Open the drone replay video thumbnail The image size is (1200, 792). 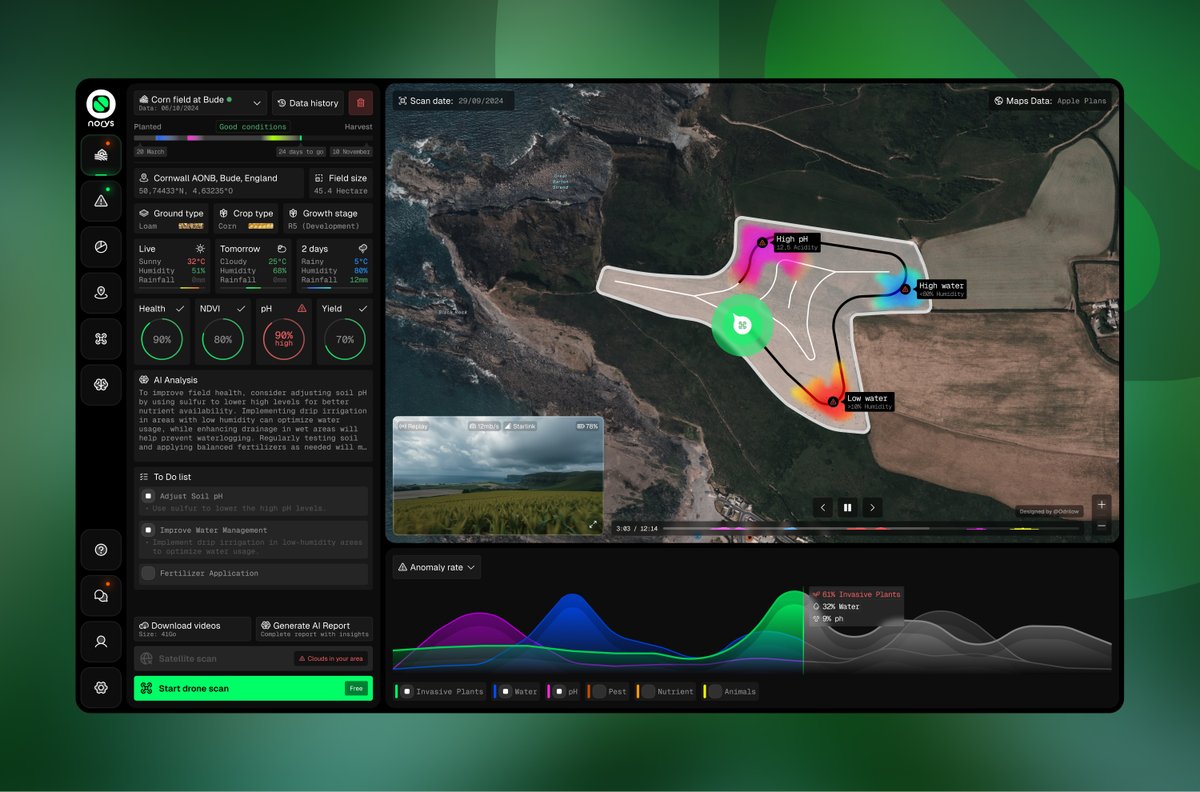[498, 475]
